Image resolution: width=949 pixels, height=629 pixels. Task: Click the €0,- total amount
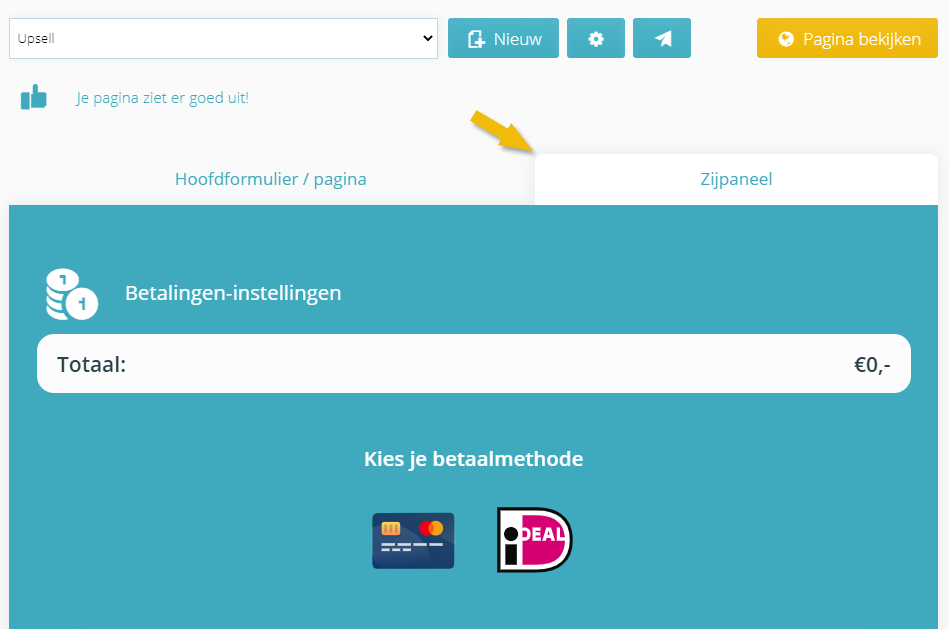coord(872,364)
